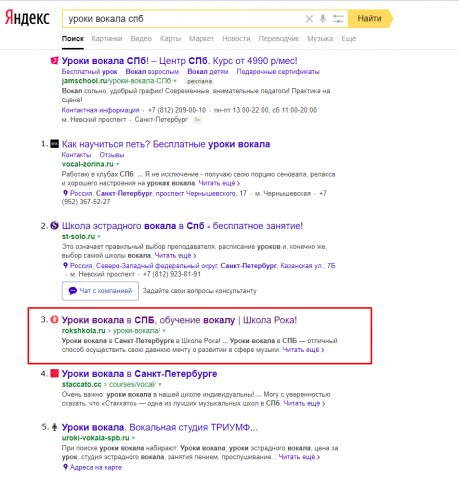Open Казанская ул., 7Б address link
Screen dimensions: 459x480
tap(203, 266)
